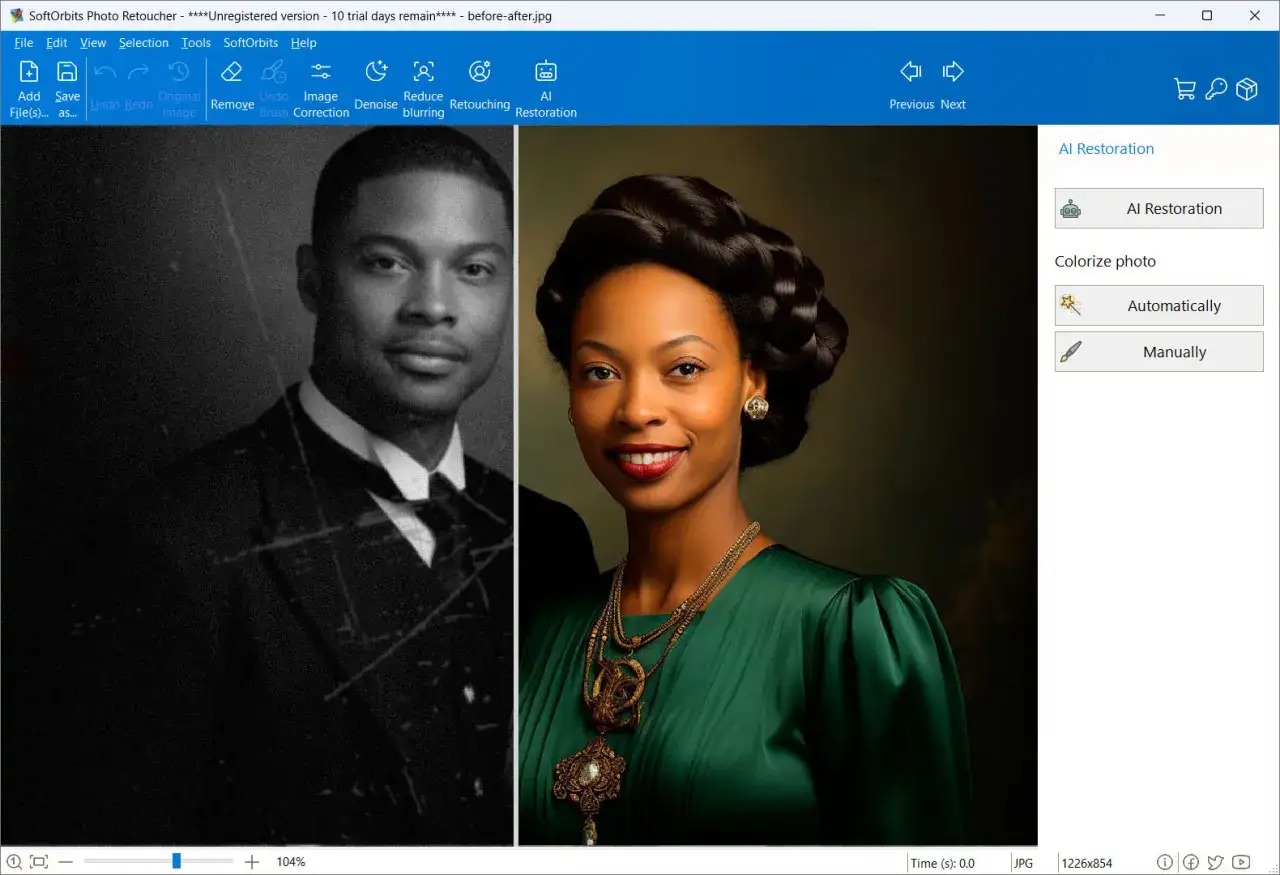Colorize photo Automatically
Screen dimensions: 1280x875
pyautogui.click(x=1159, y=306)
